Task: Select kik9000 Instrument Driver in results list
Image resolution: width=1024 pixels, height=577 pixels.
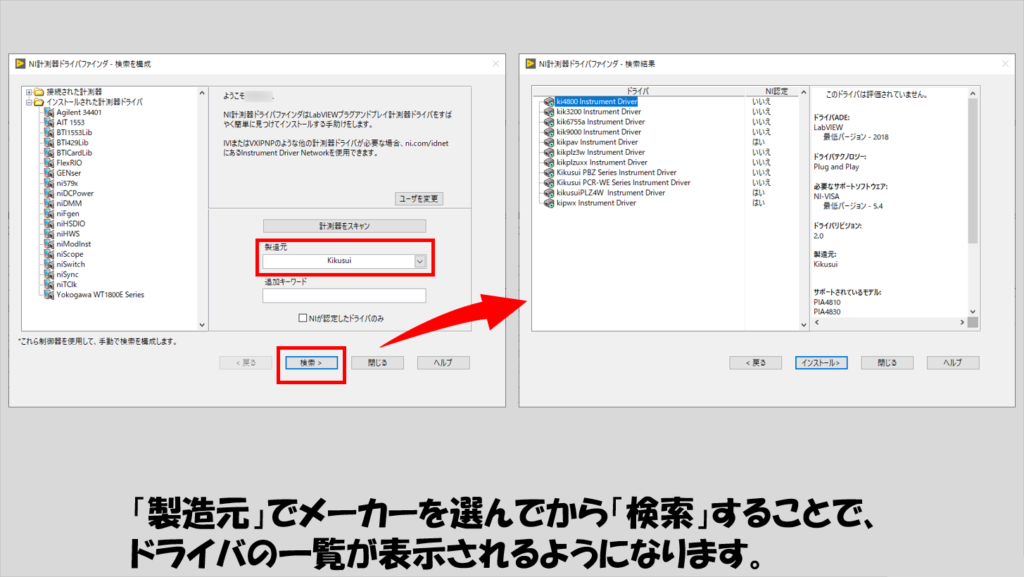Action: [598, 132]
